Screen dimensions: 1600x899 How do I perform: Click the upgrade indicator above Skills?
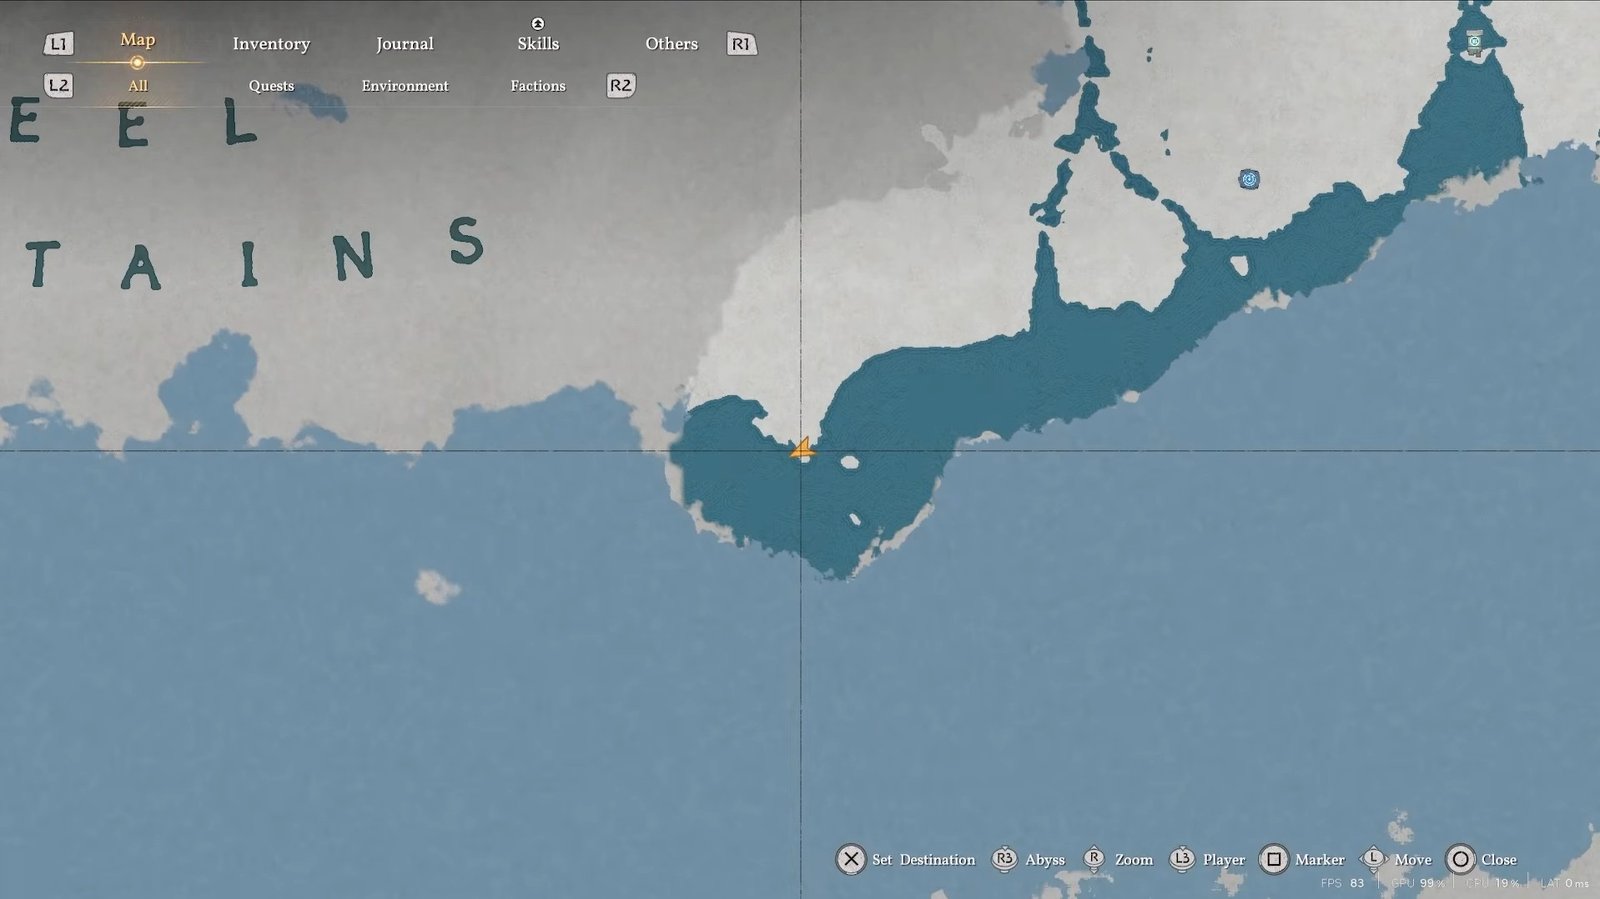(538, 23)
